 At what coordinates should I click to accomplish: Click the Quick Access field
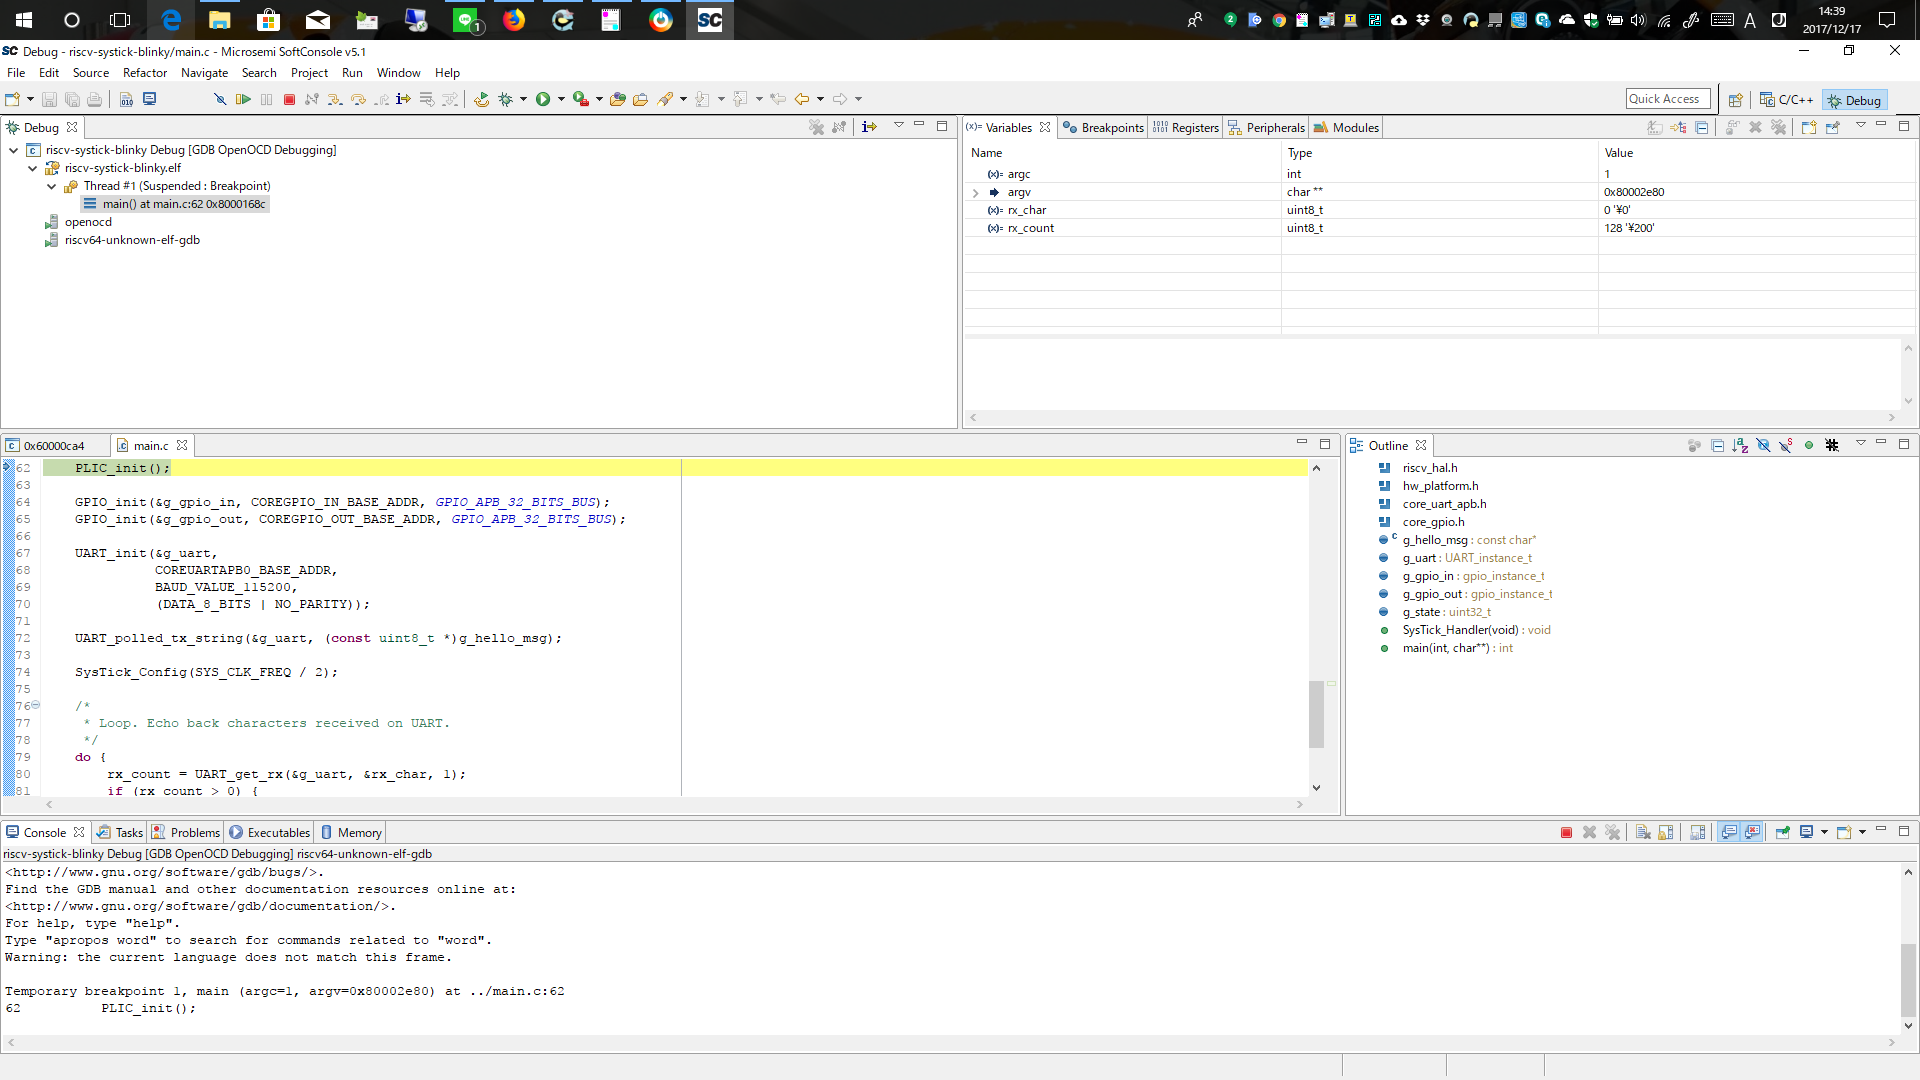click(x=1666, y=98)
